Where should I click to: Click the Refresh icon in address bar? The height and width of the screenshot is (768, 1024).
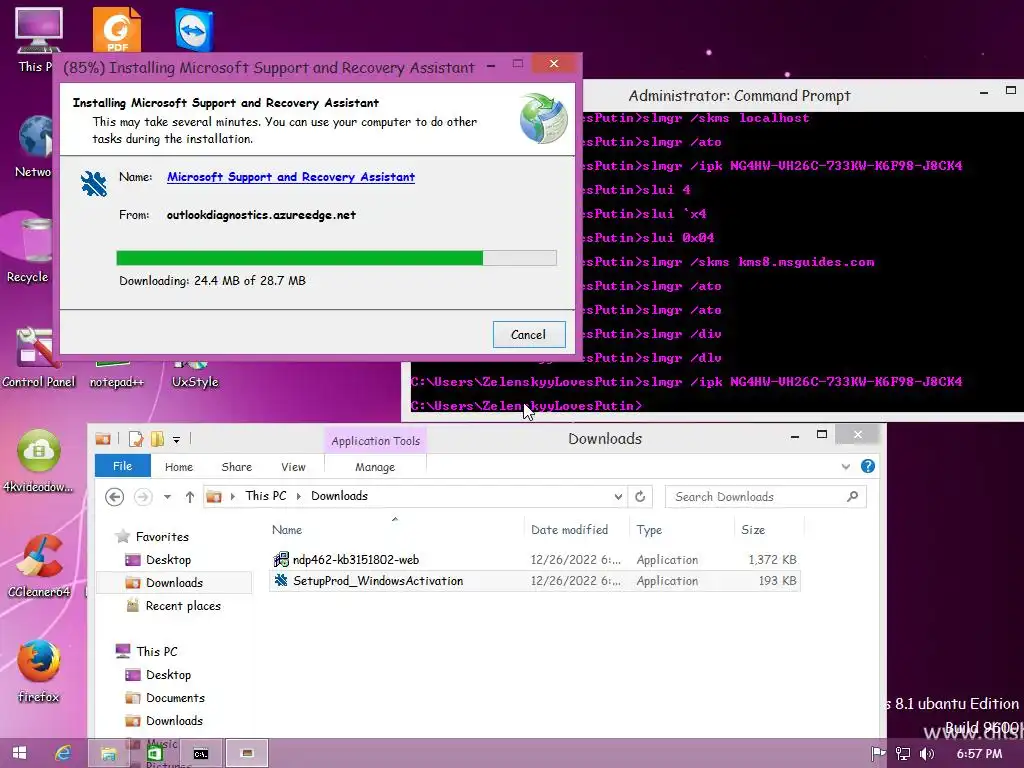[x=640, y=496]
